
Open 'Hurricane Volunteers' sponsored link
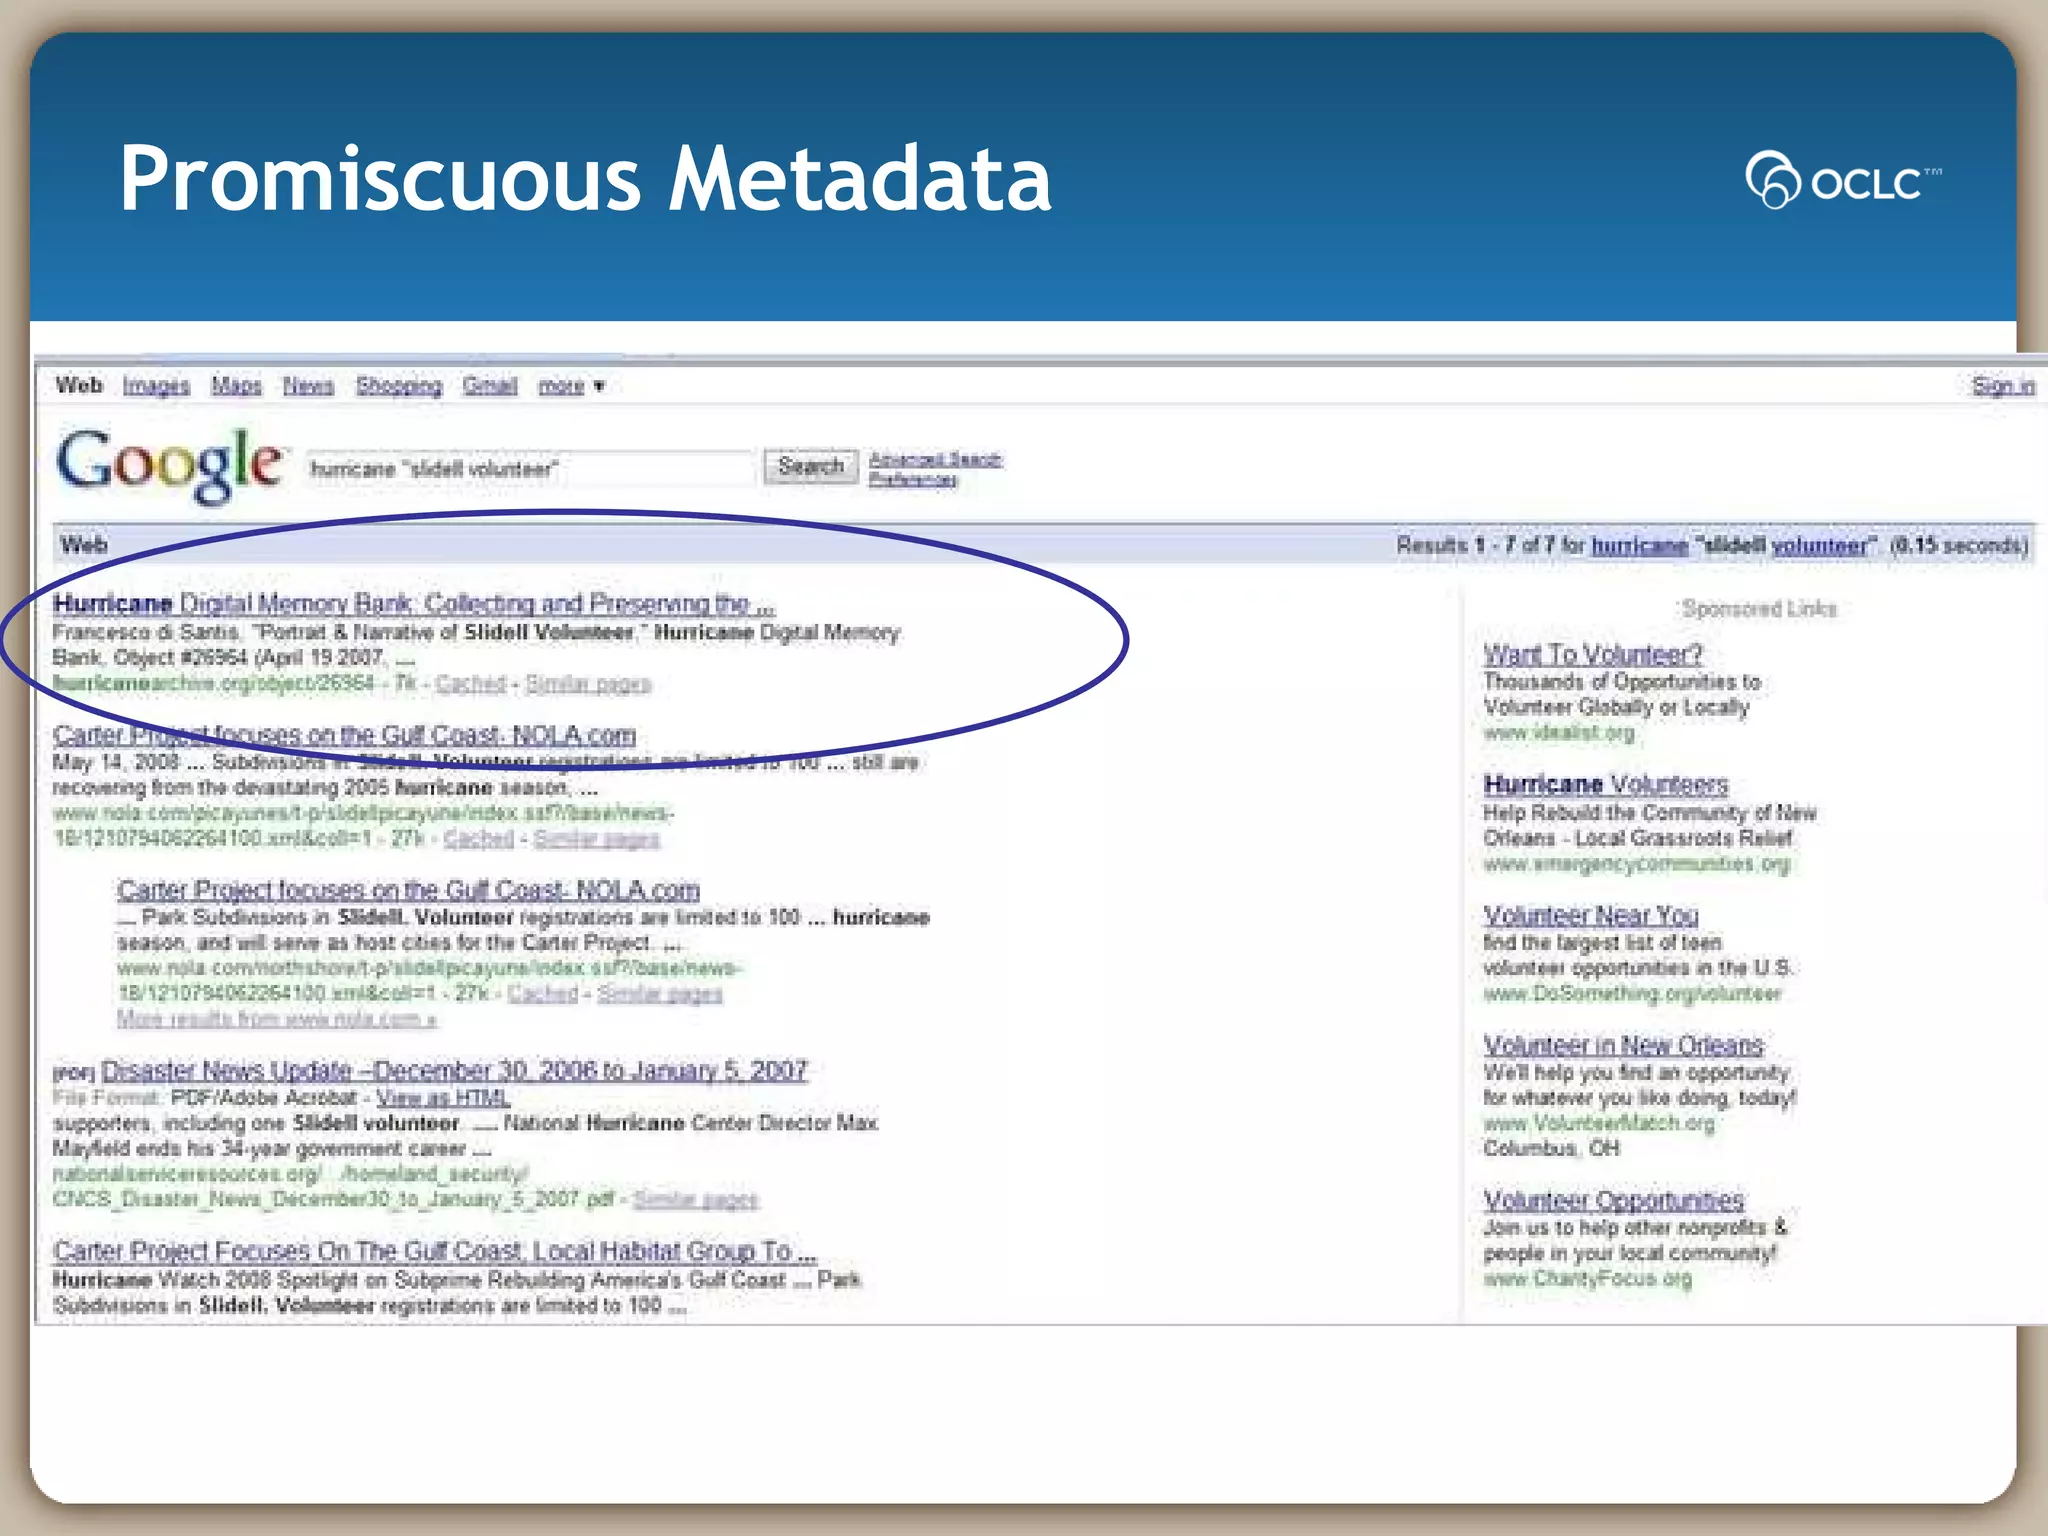1605,784
